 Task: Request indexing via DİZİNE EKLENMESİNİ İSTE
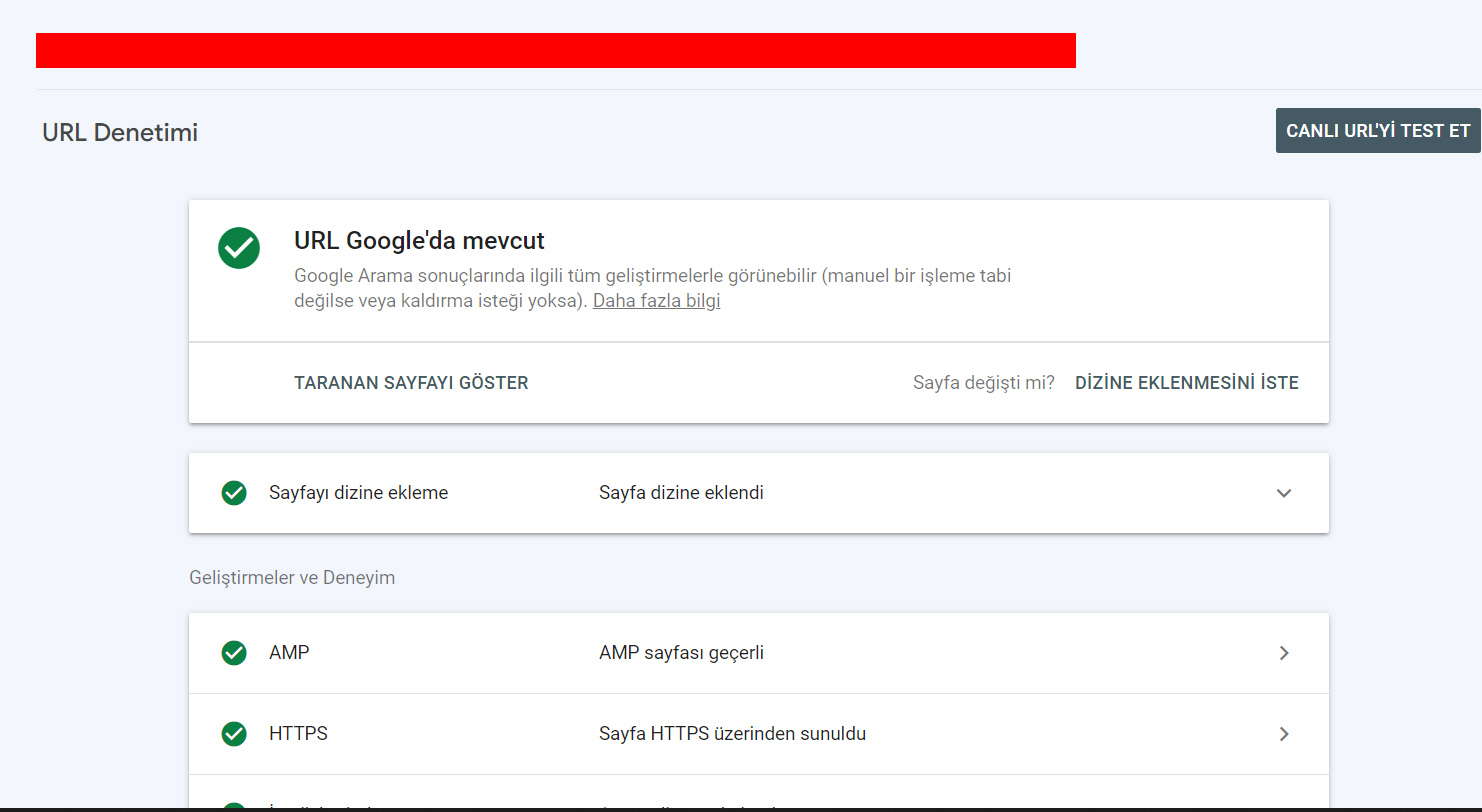(x=1187, y=383)
